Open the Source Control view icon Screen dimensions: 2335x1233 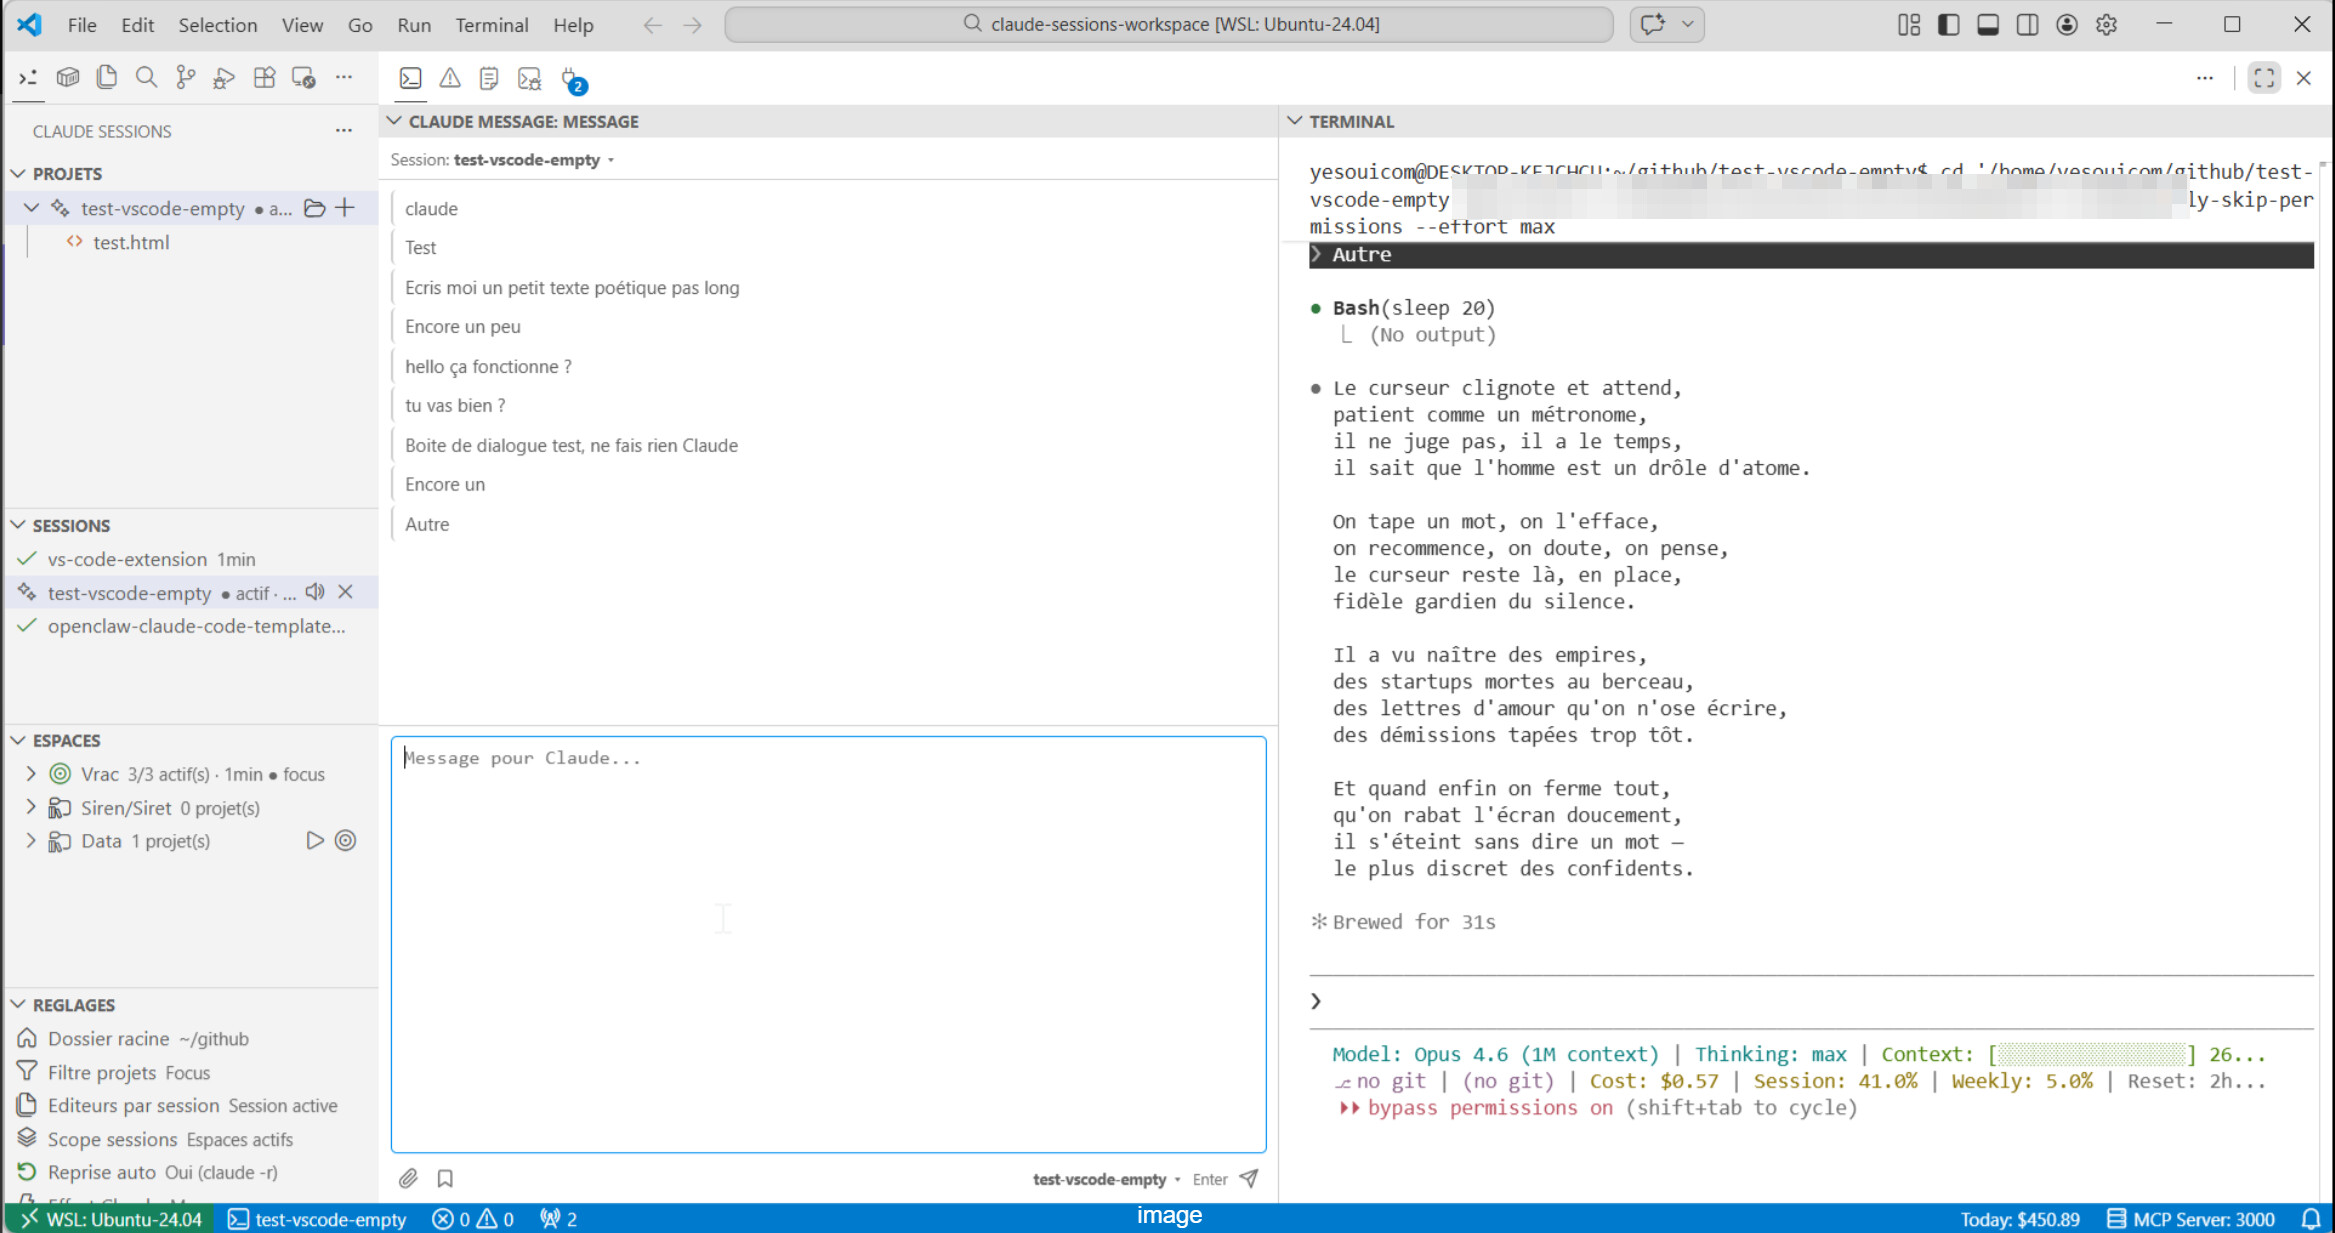(x=185, y=78)
